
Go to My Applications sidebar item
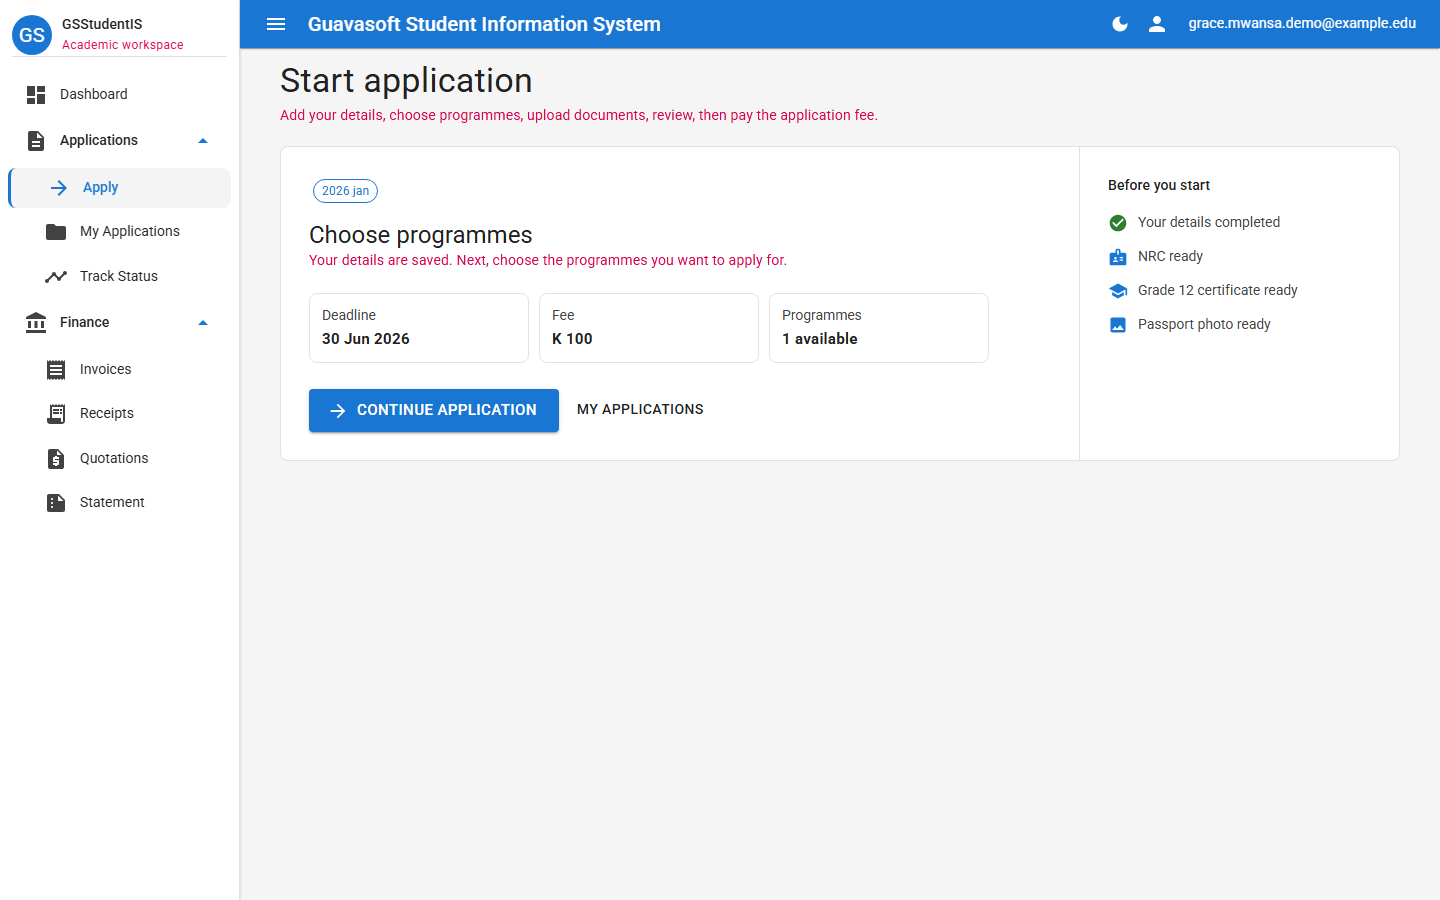119,232
